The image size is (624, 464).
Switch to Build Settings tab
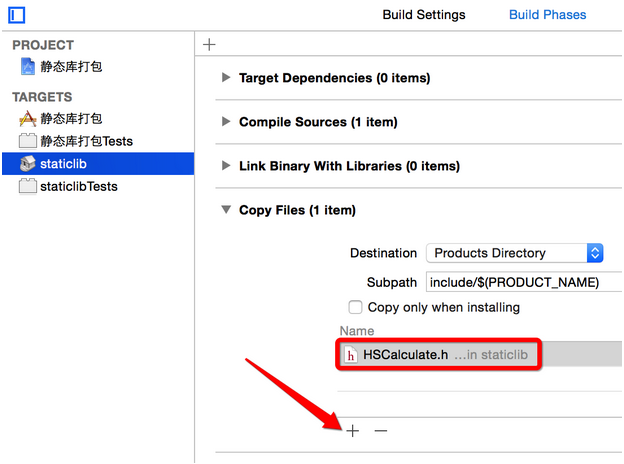click(424, 15)
